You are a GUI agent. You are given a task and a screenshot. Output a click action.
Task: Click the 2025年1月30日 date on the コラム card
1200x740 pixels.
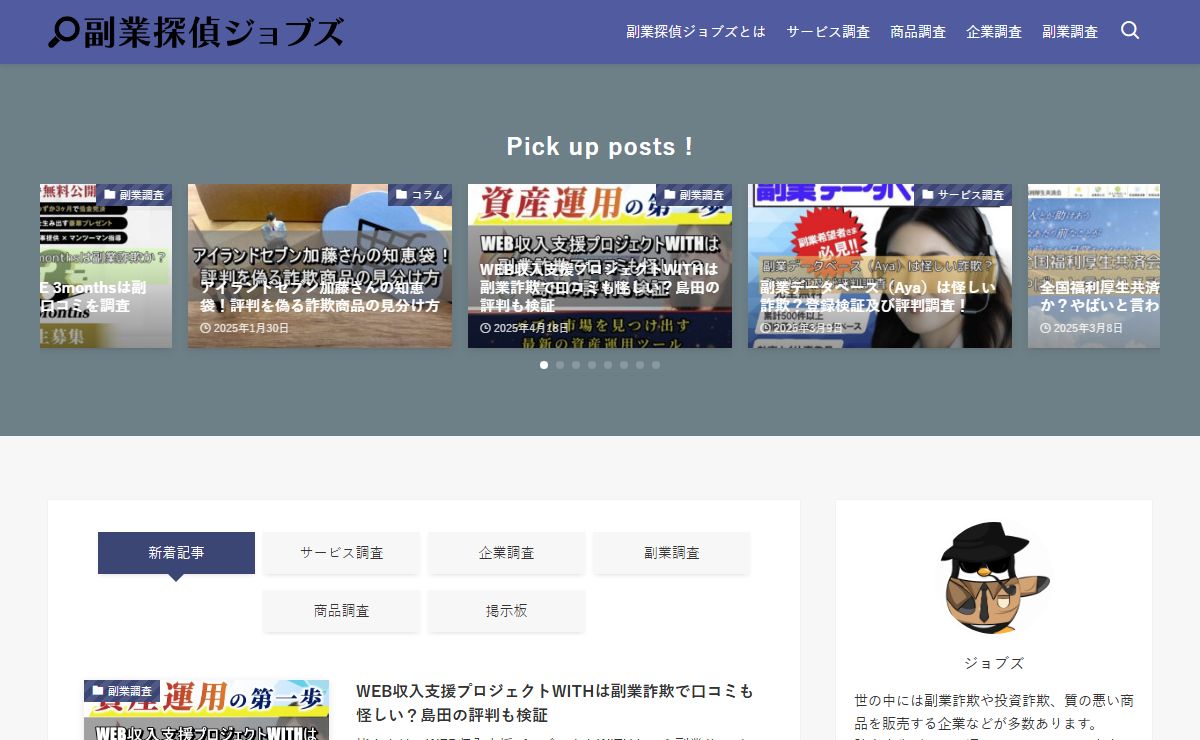245,328
